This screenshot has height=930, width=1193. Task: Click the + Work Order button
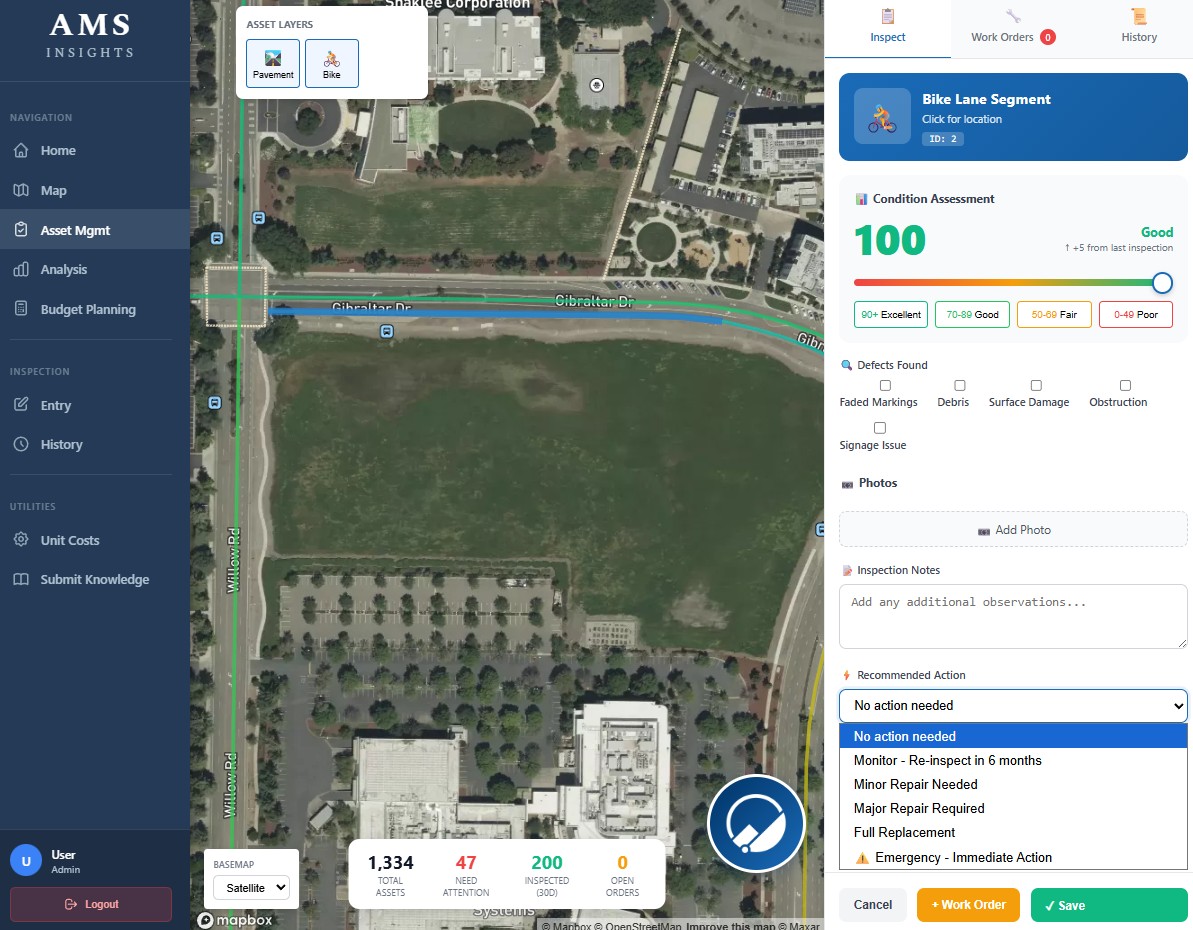[x=969, y=905]
